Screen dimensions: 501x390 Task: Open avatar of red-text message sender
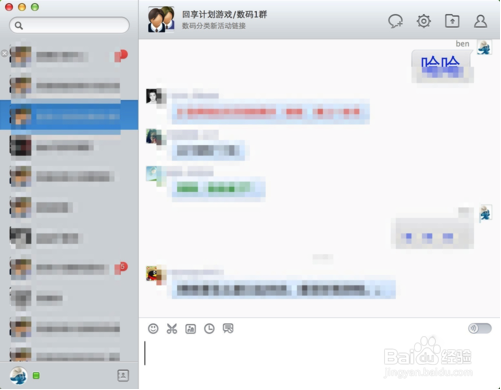pyautogui.click(x=154, y=96)
